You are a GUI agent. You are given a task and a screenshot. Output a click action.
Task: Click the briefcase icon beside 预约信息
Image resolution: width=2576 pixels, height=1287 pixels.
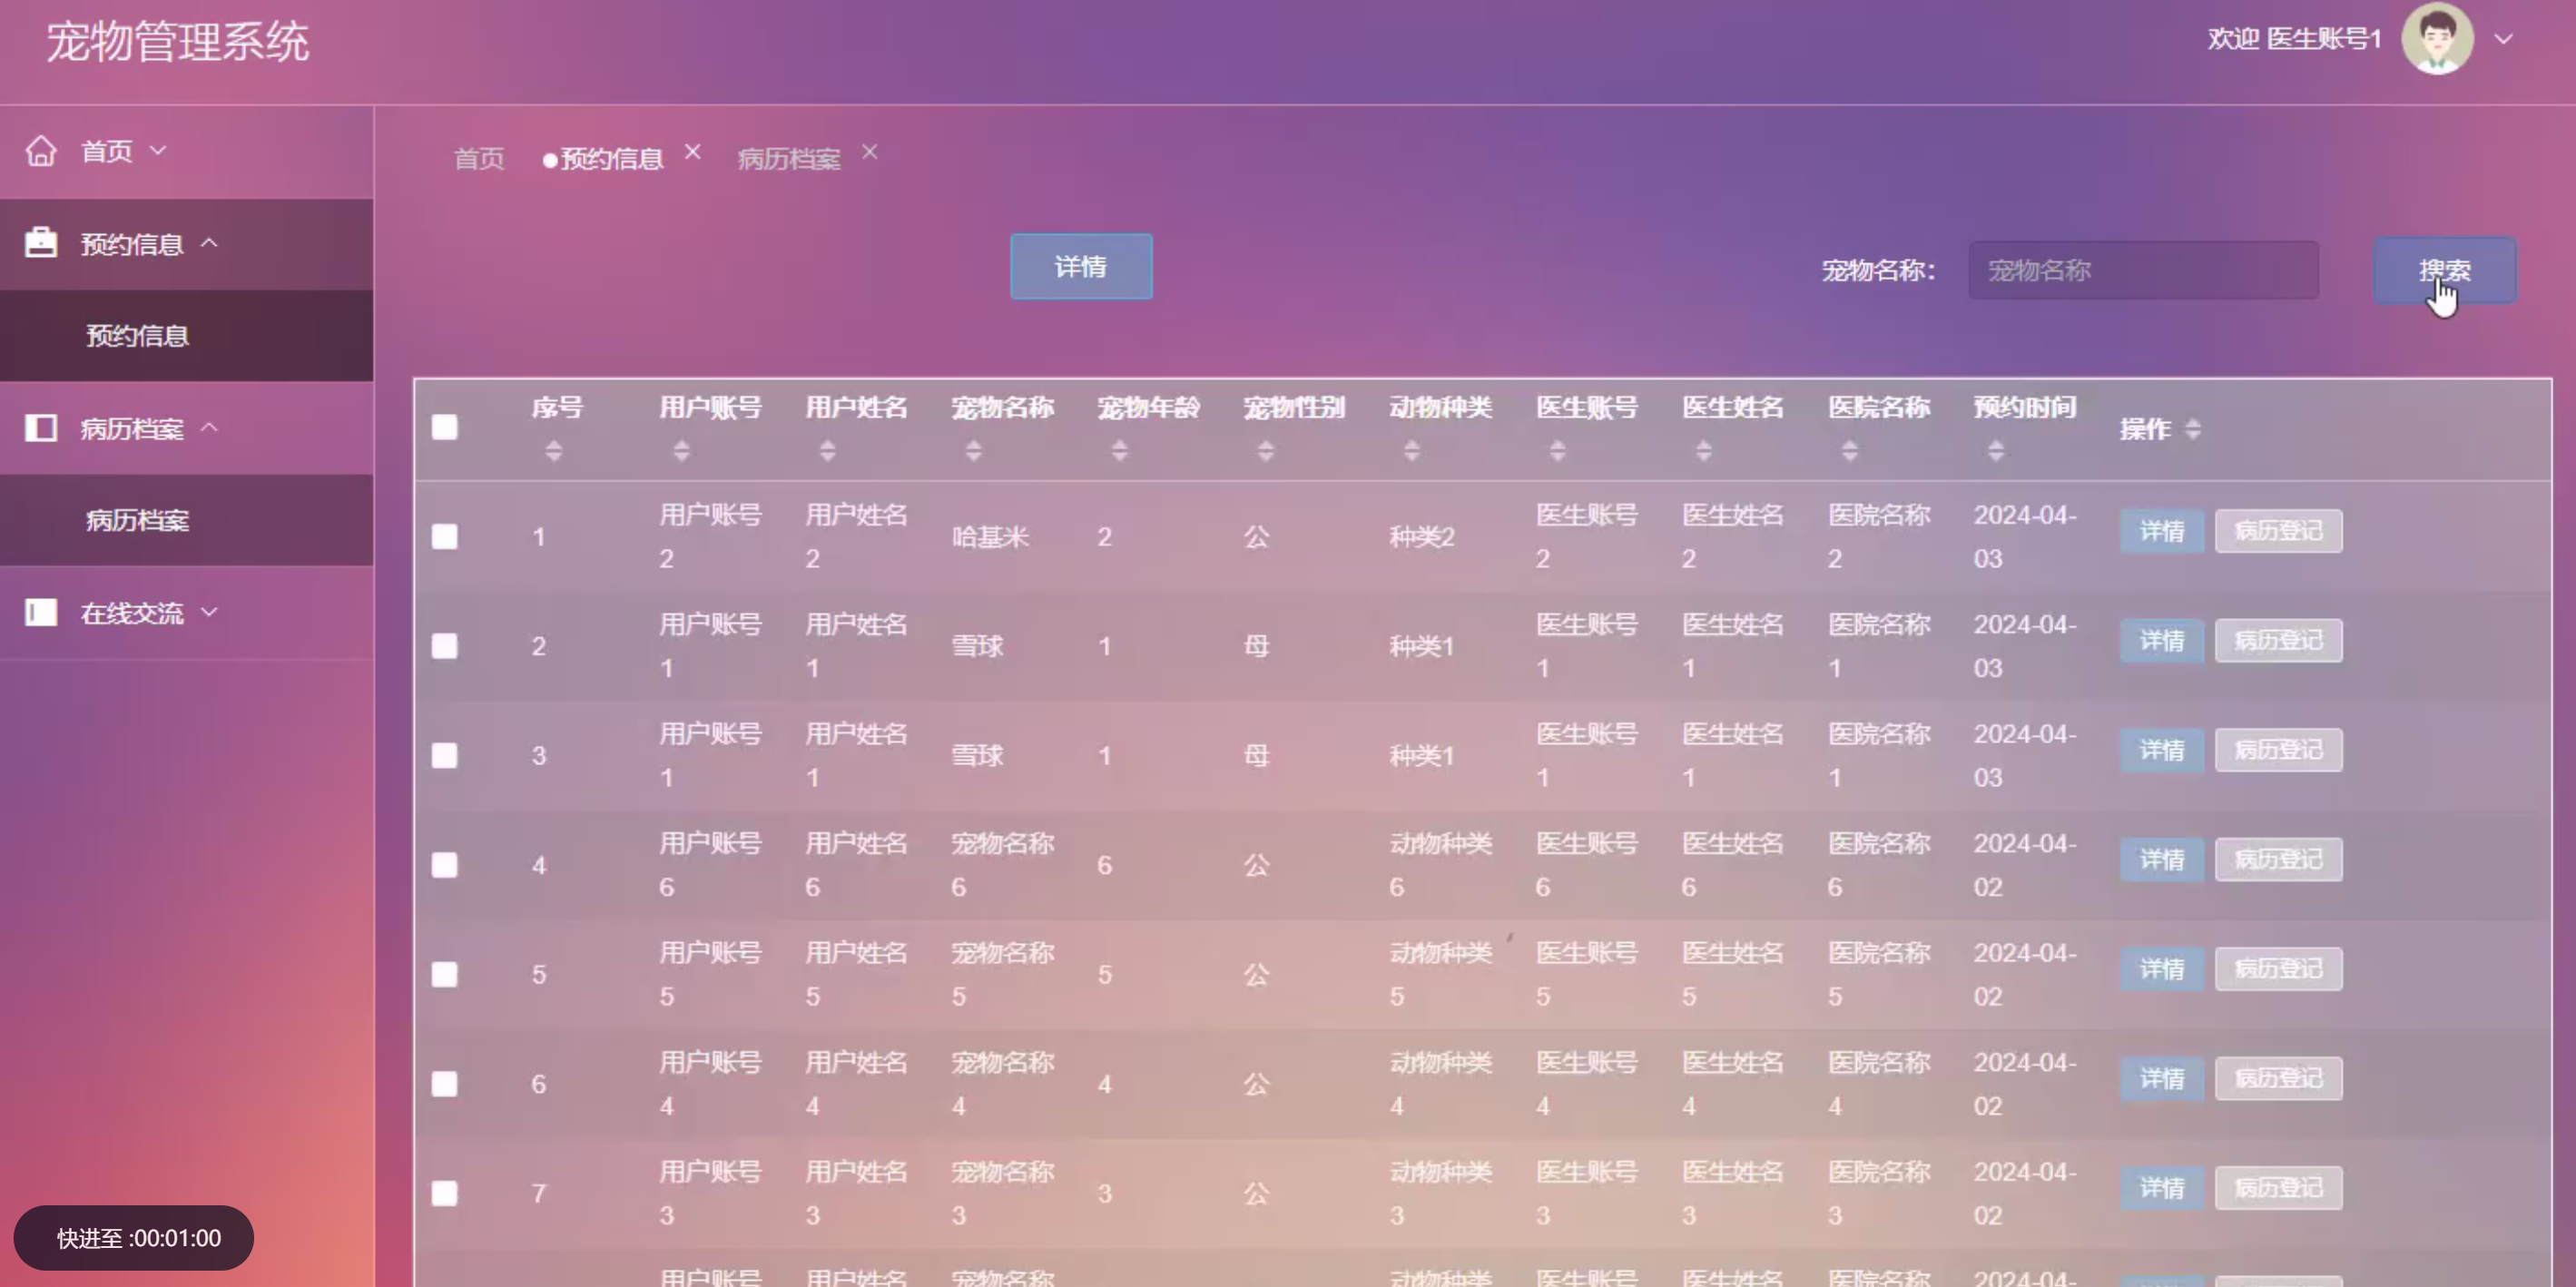41,243
